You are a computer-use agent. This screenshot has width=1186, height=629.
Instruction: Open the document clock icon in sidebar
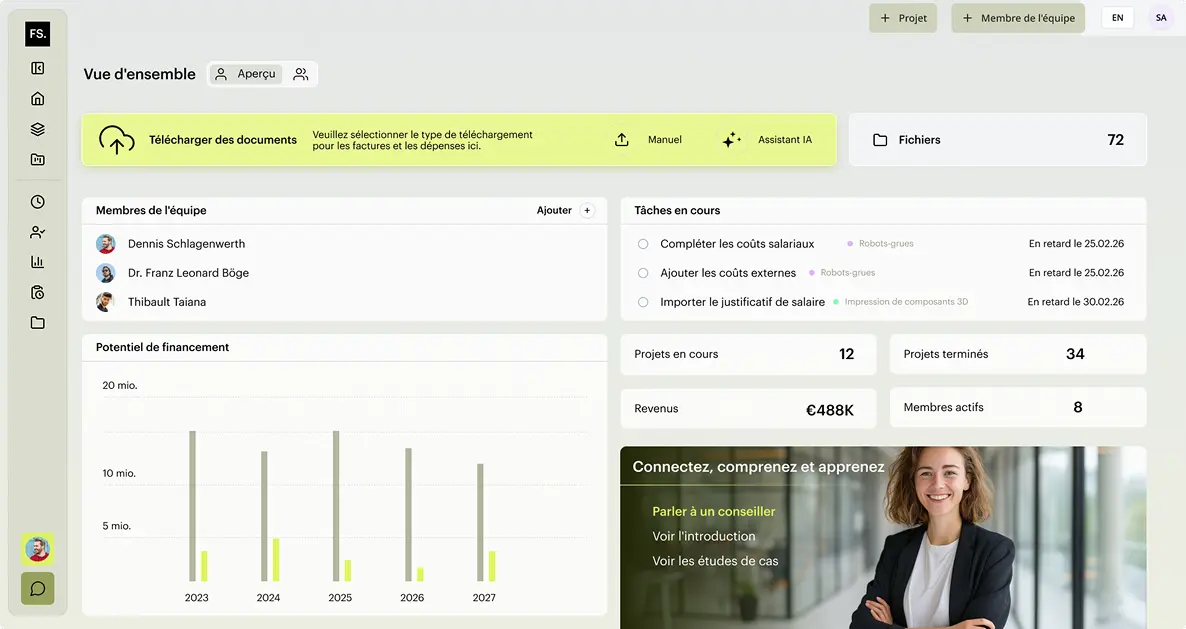pyautogui.click(x=38, y=293)
